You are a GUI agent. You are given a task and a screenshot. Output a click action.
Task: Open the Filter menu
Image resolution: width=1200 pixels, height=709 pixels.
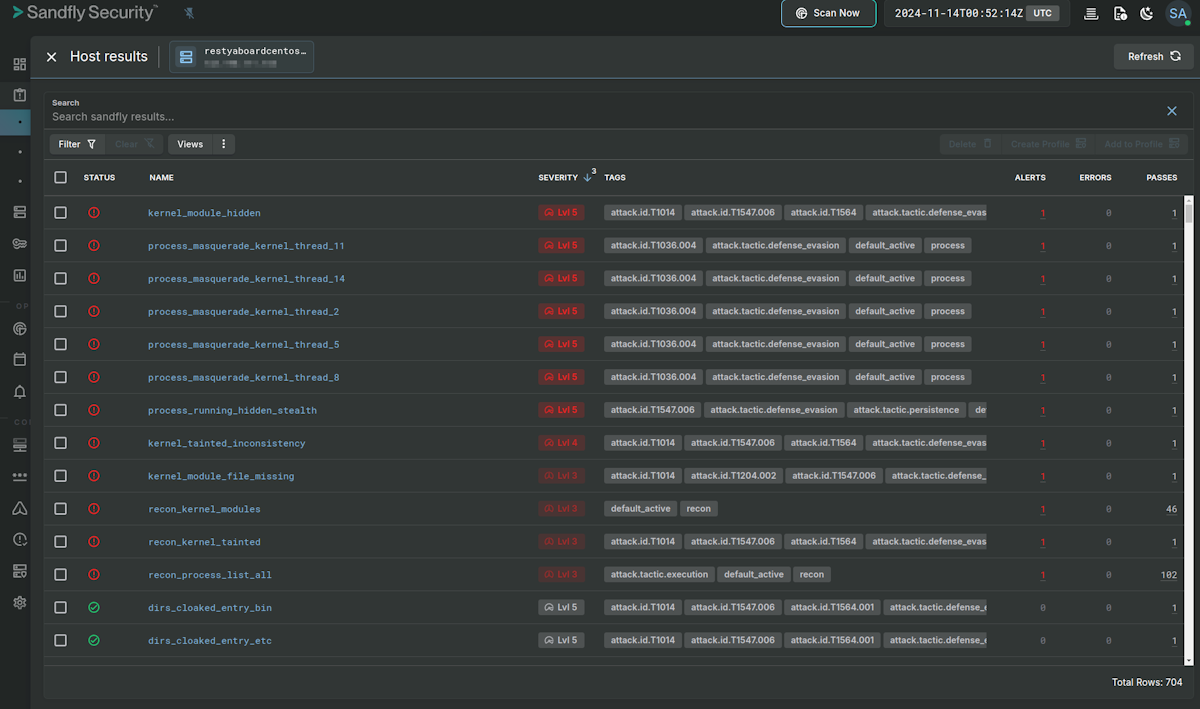coord(76,144)
